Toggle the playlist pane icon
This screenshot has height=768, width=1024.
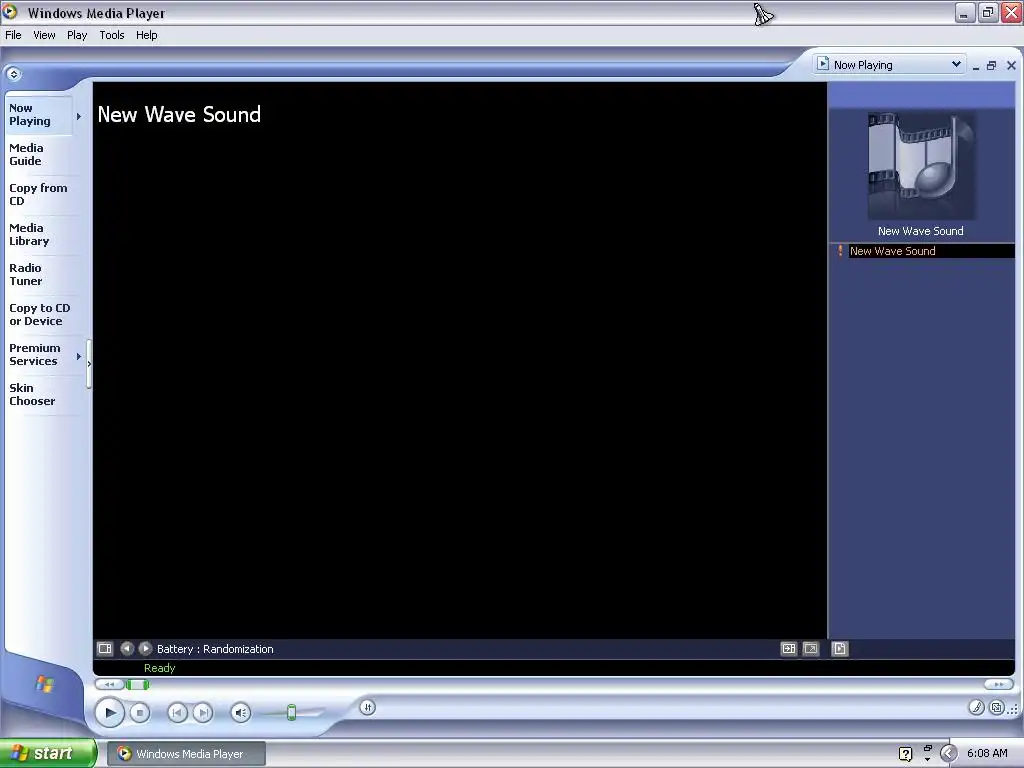[x=840, y=648]
